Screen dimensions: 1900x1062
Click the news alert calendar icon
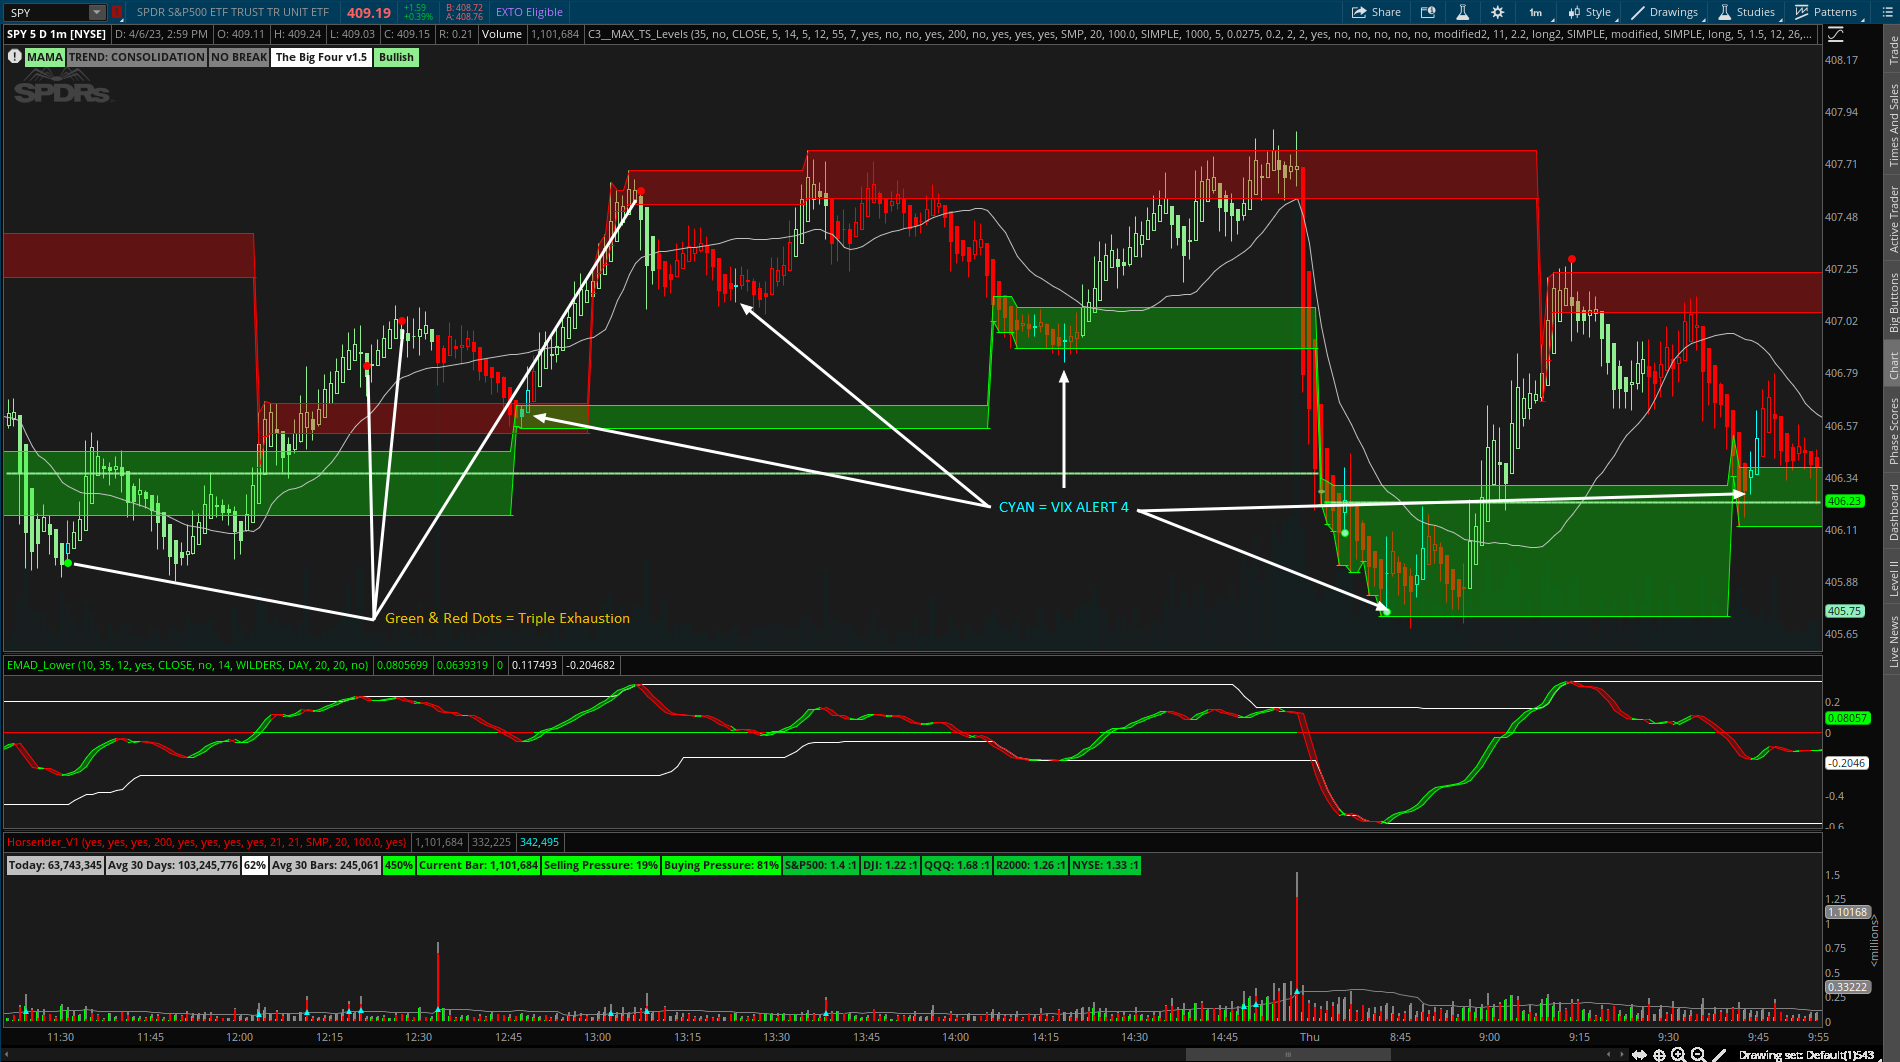coord(1428,12)
